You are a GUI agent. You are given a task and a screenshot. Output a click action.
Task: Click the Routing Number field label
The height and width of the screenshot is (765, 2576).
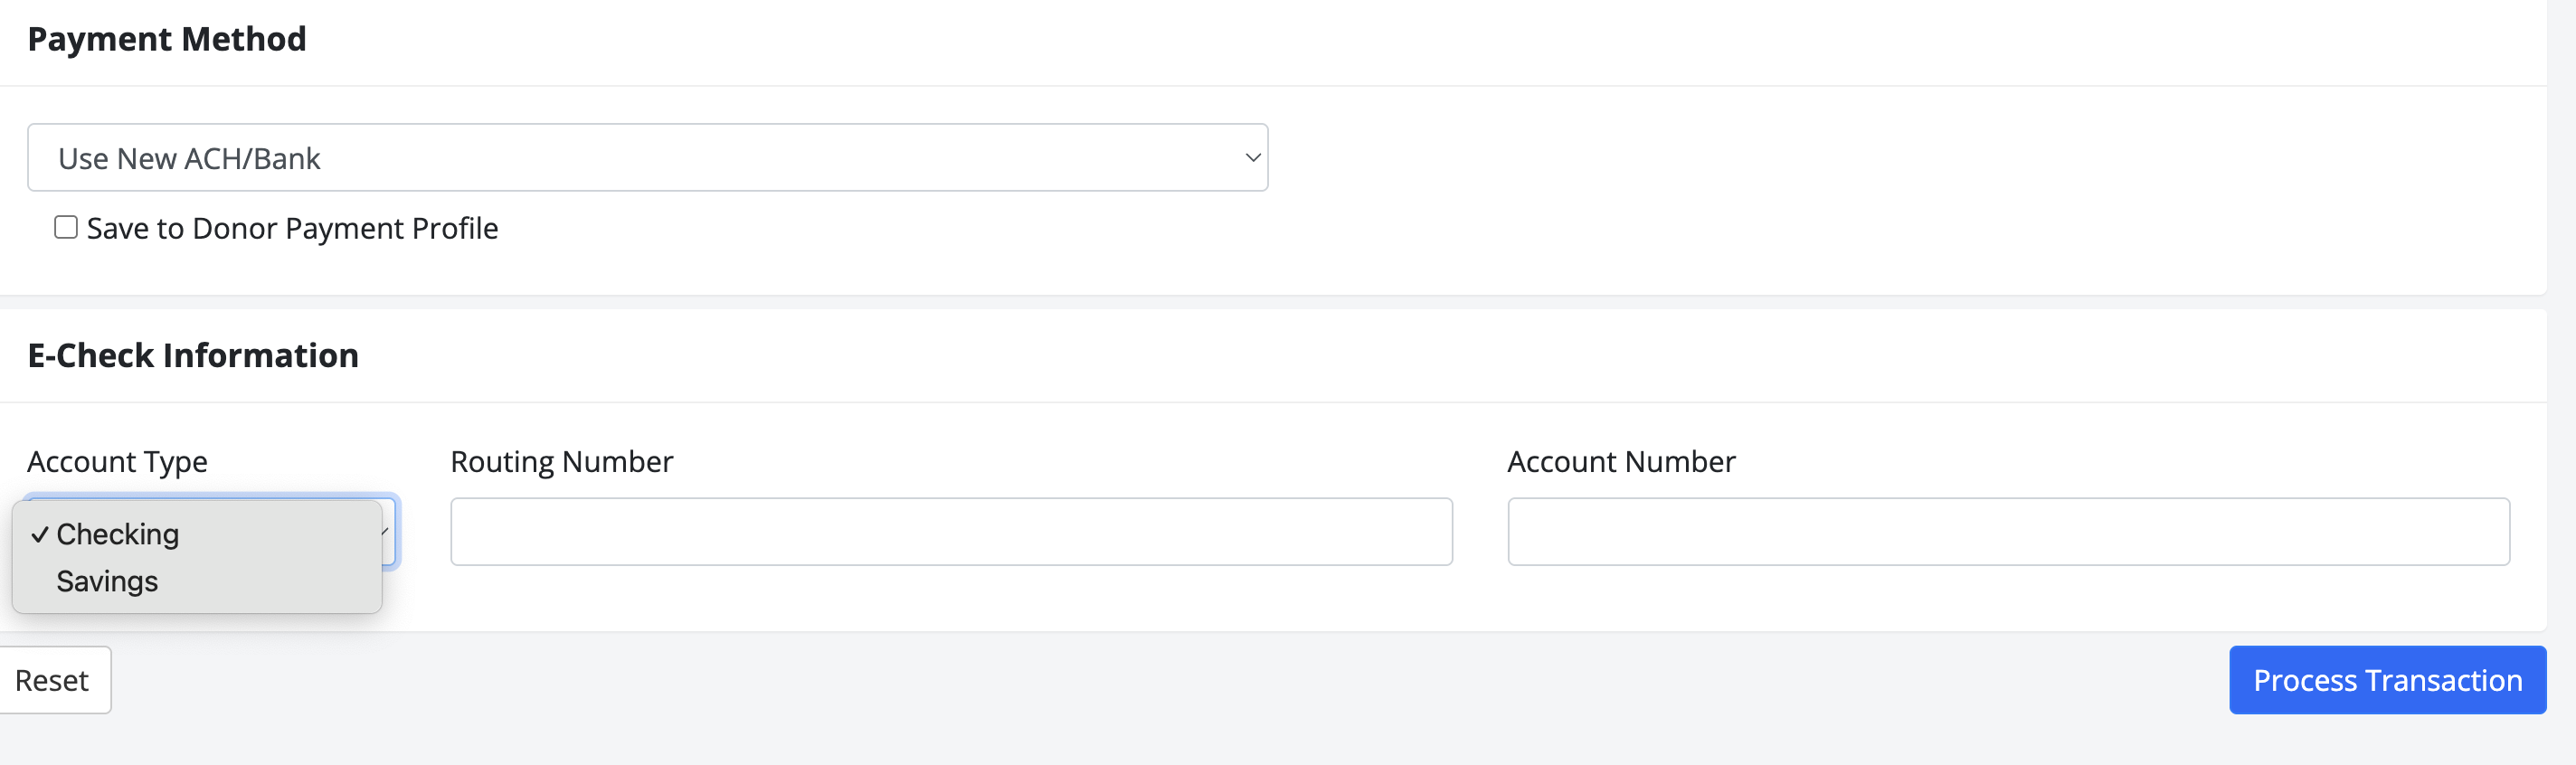pyautogui.click(x=561, y=462)
